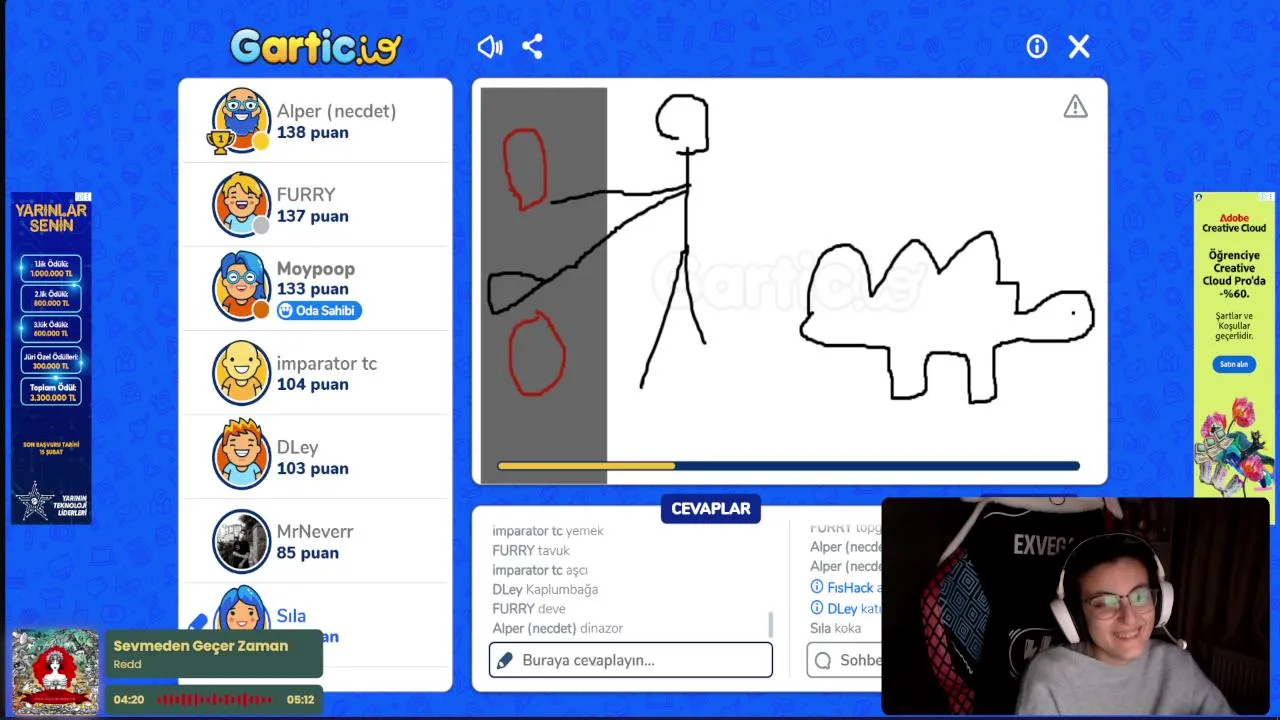Viewport: 1280px width, 720px height.
Task: Open the 'Yarınlar Senin' ad banner
Action: point(51,357)
